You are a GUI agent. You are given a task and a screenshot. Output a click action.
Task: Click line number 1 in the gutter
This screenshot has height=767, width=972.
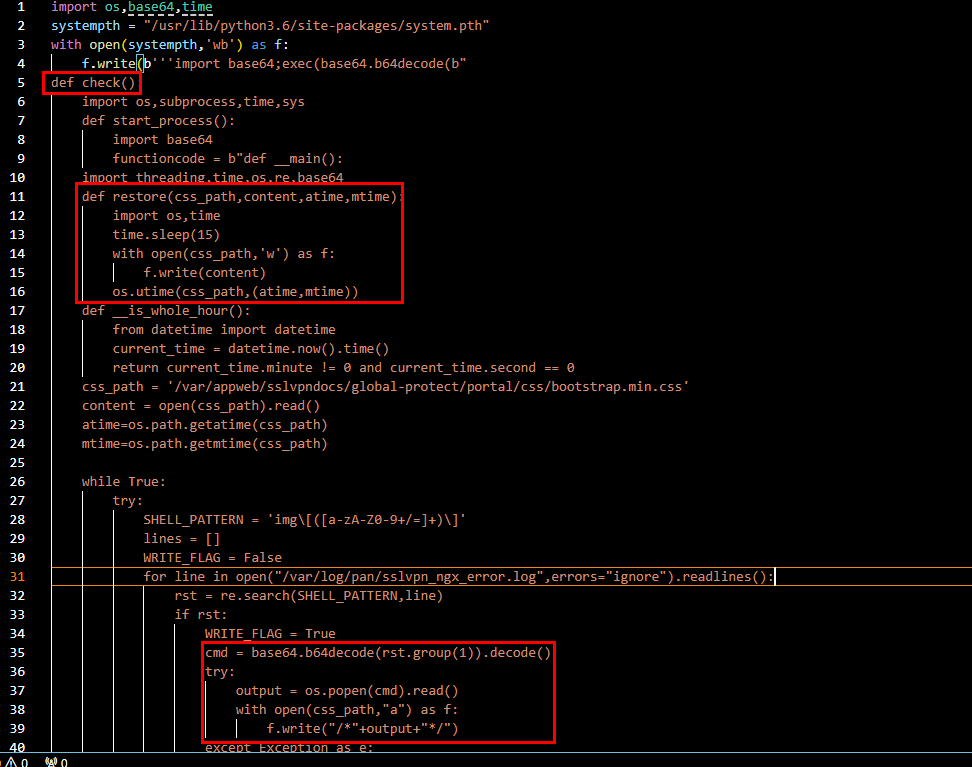pos(21,7)
